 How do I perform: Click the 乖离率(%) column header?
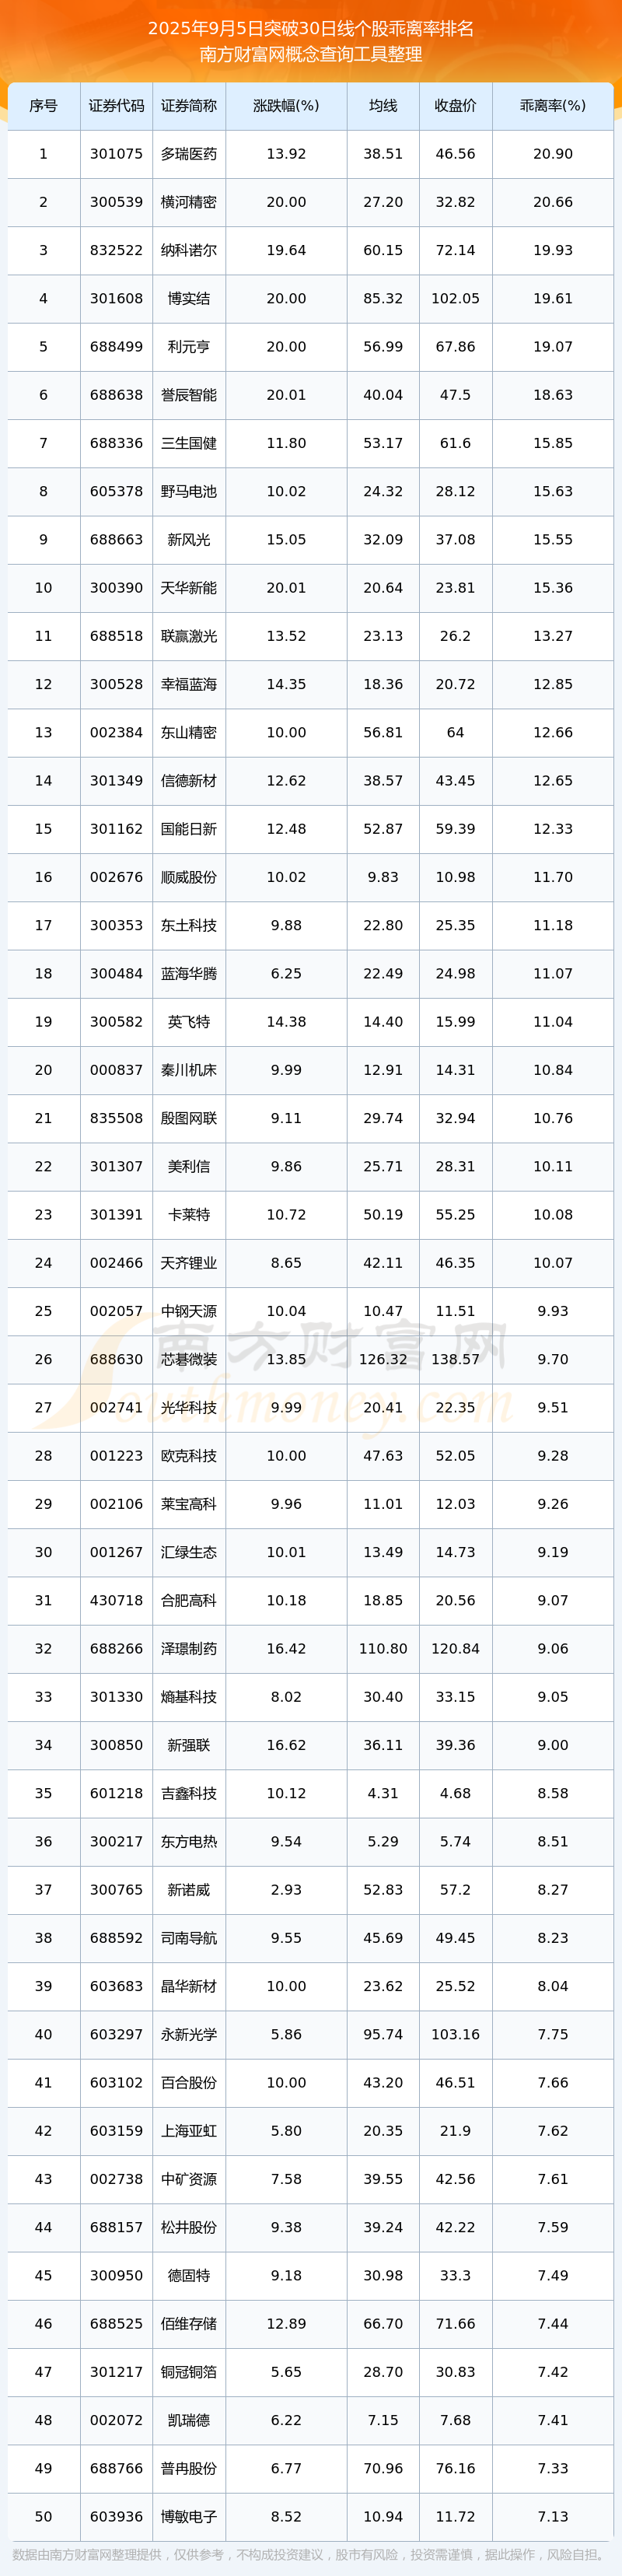tap(553, 106)
